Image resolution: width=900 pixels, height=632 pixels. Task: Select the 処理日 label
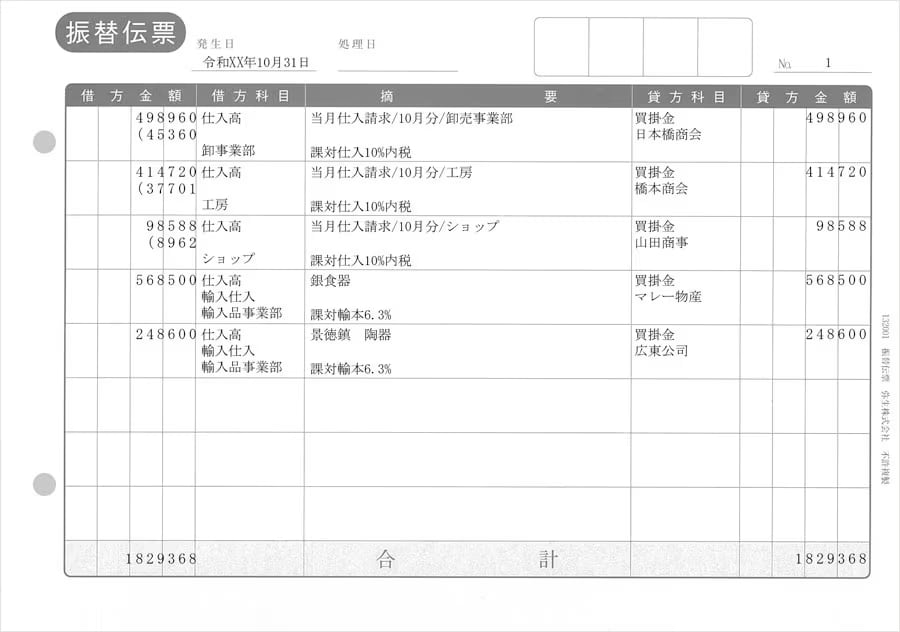click(356, 44)
